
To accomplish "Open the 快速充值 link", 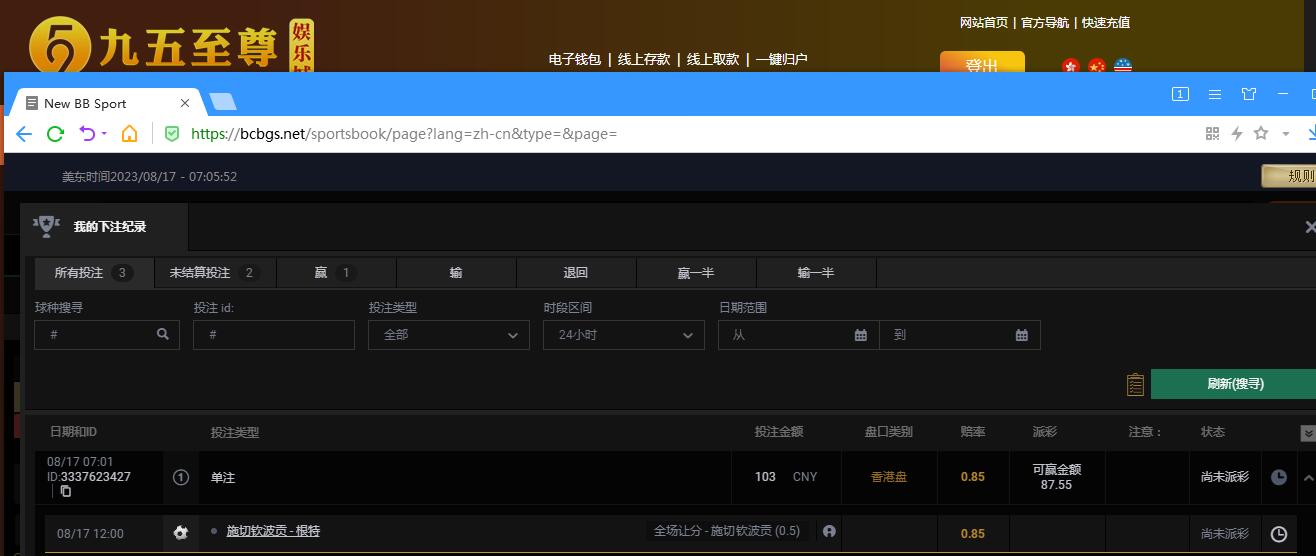I will tap(1106, 22).
